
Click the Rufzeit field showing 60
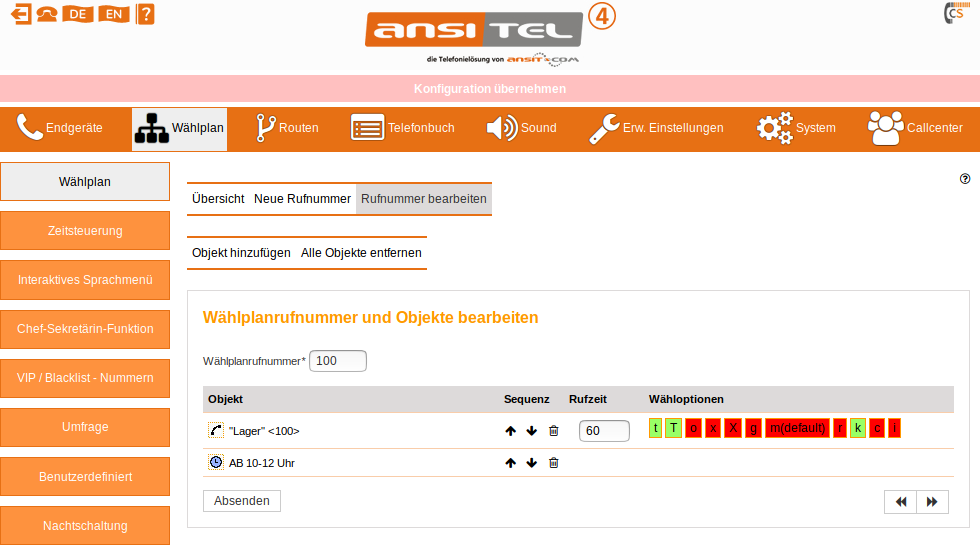coord(604,431)
